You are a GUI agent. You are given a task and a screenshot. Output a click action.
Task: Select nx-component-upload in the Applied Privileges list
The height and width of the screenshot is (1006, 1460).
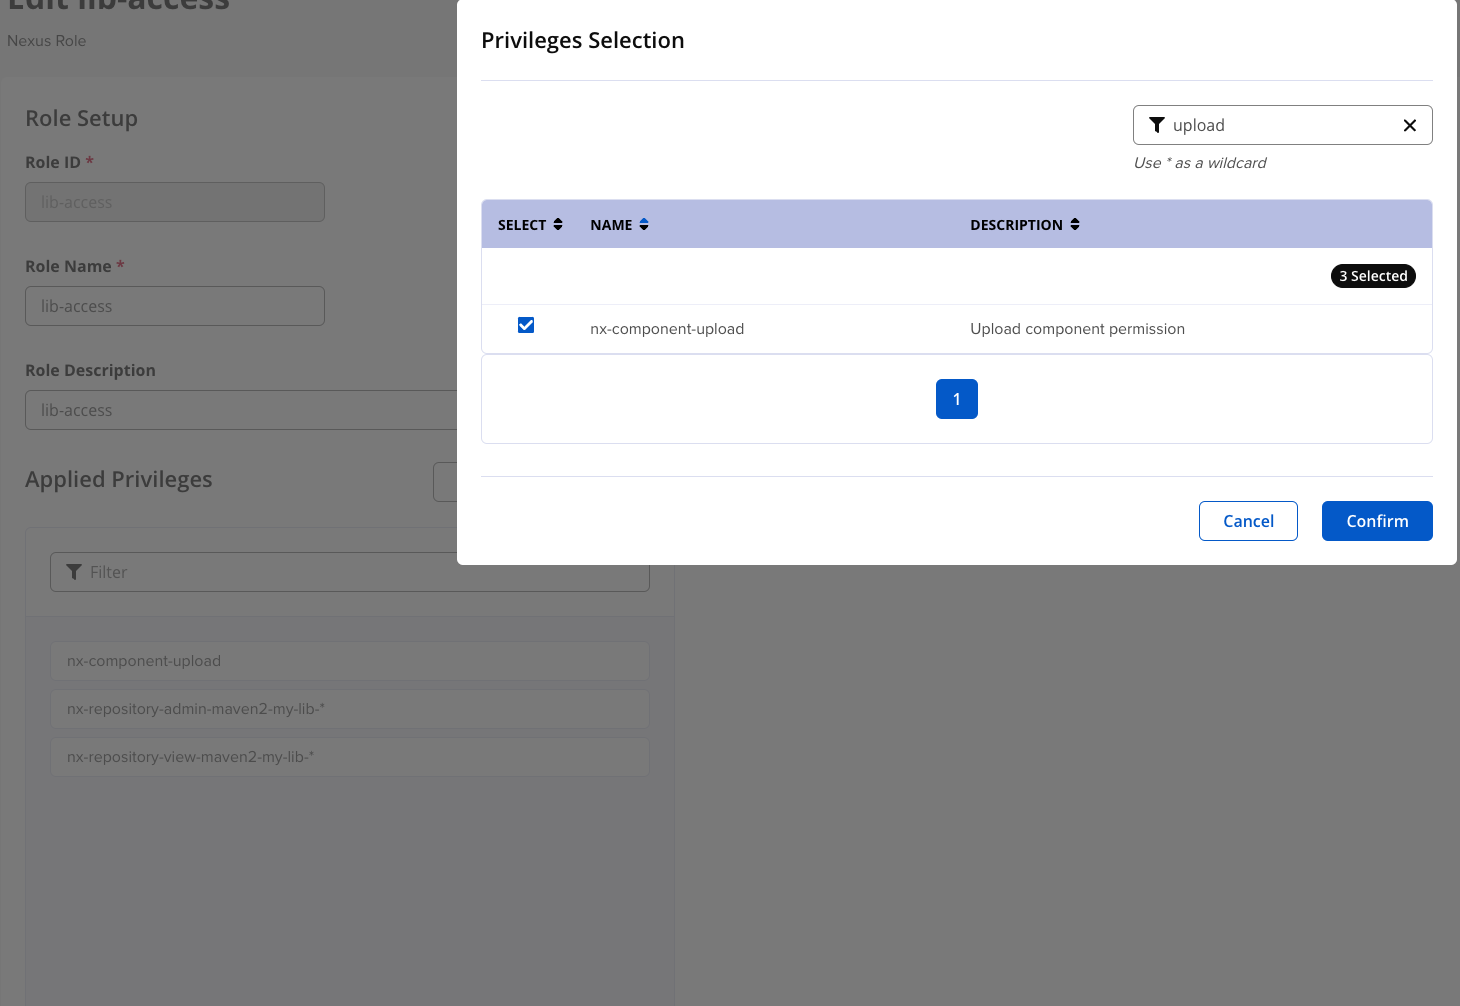350,661
